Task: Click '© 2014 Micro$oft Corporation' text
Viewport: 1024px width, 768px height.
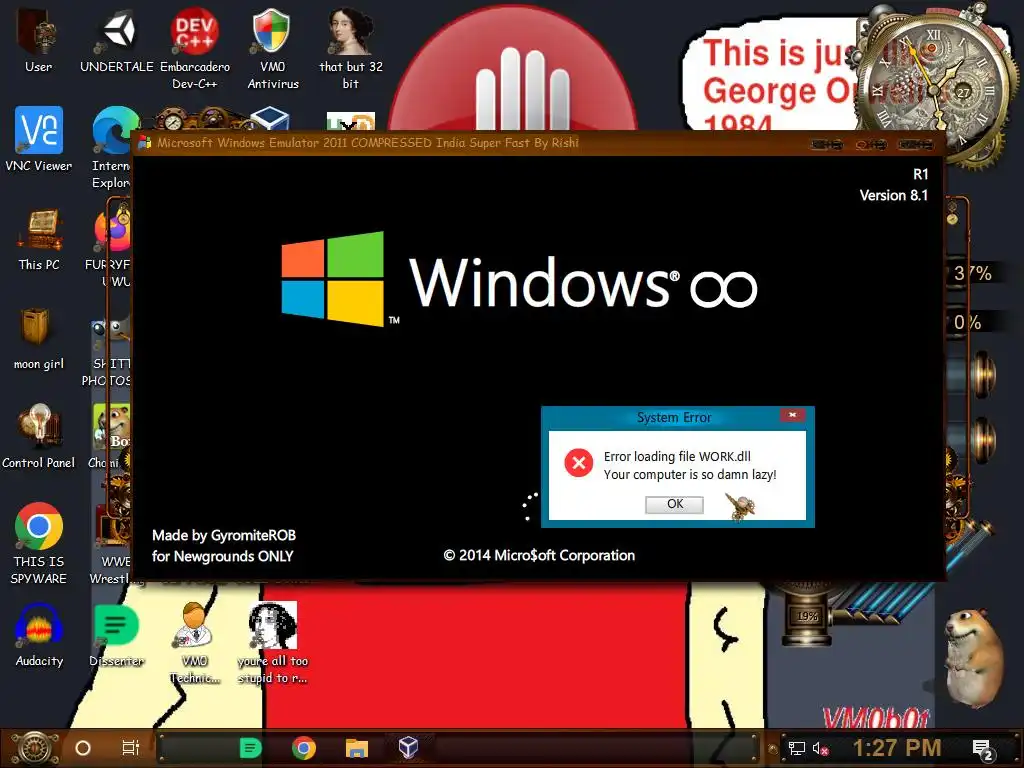Action: [x=539, y=556]
